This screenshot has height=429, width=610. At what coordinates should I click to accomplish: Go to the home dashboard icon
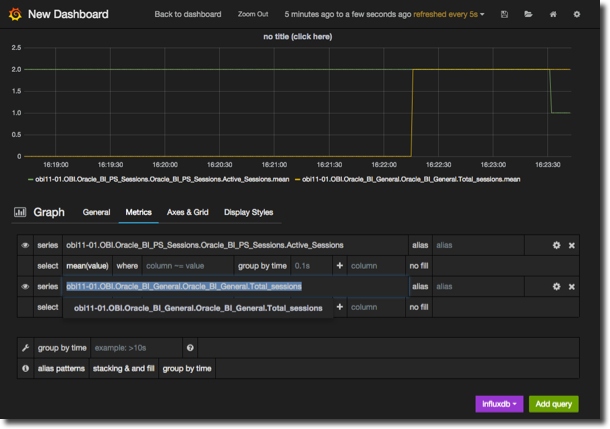pos(553,15)
